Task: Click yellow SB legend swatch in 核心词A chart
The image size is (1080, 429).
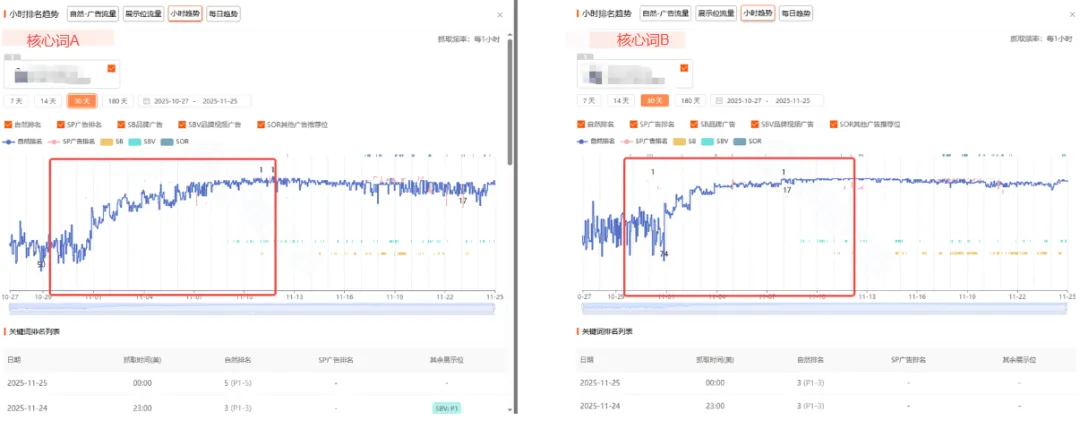Action: click(105, 142)
